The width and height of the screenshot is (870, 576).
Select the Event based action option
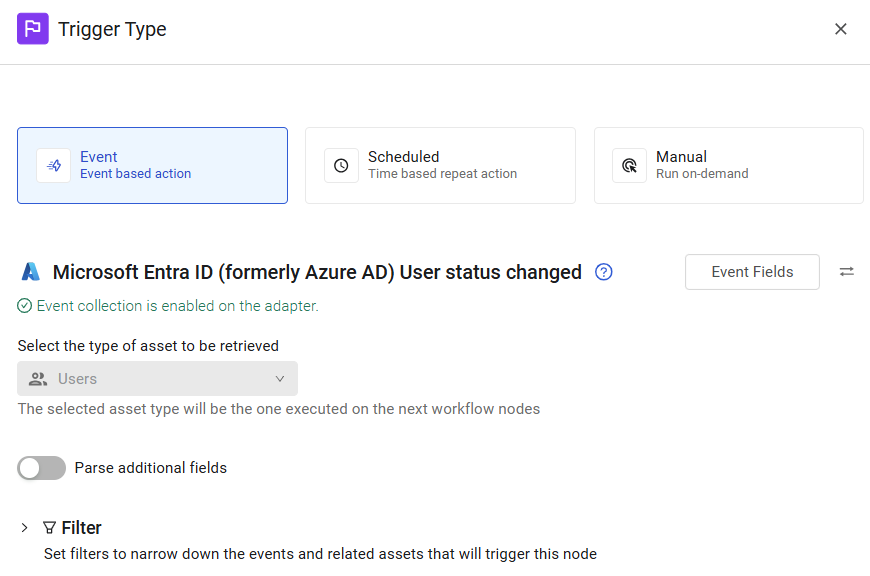[152, 165]
